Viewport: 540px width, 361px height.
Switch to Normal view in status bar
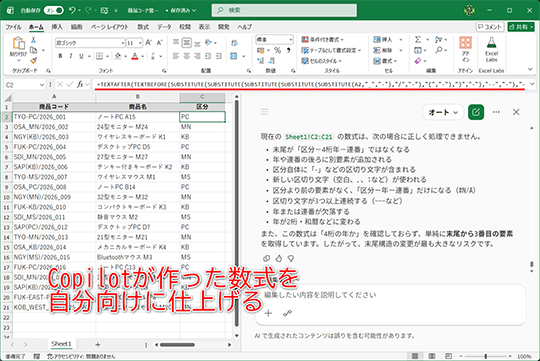tap(415, 356)
